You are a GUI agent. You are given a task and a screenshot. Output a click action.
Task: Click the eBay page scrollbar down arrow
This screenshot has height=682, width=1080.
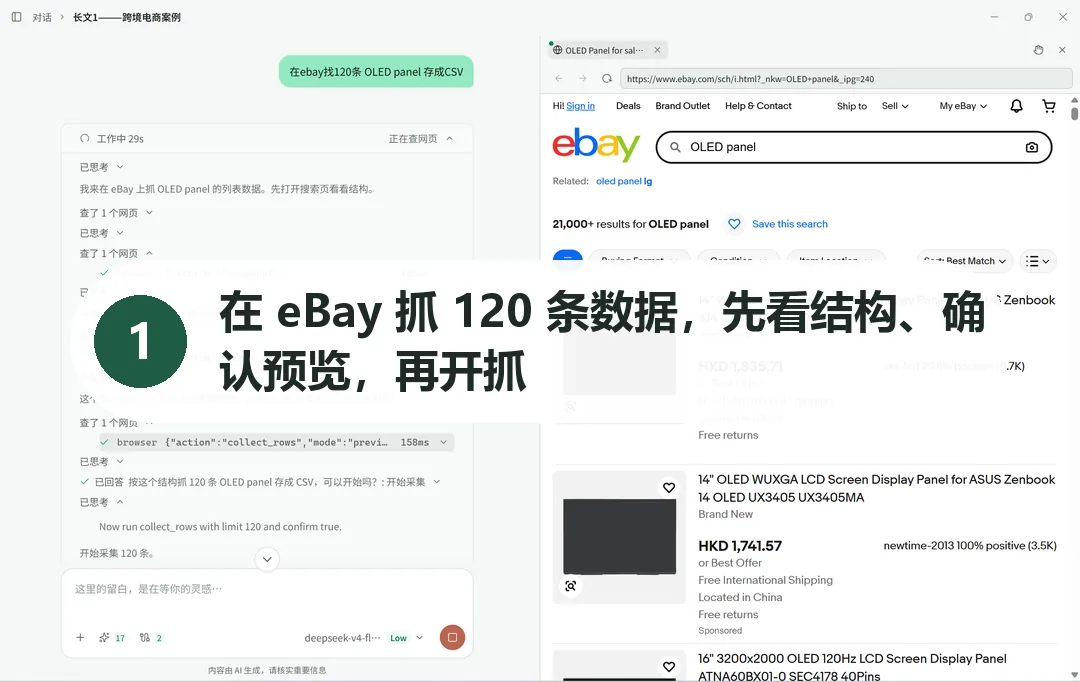pyautogui.click(x=1074, y=674)
